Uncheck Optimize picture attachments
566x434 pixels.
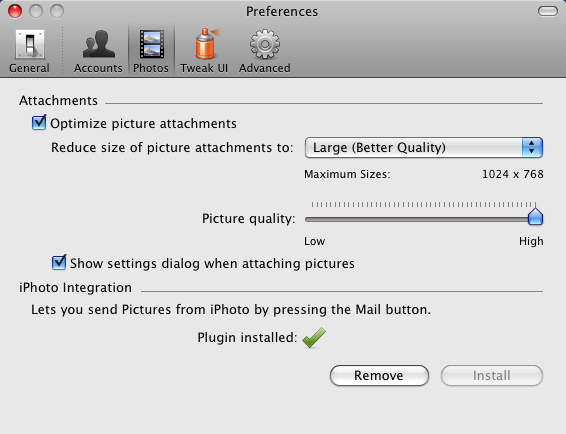[x=39, y=122]
